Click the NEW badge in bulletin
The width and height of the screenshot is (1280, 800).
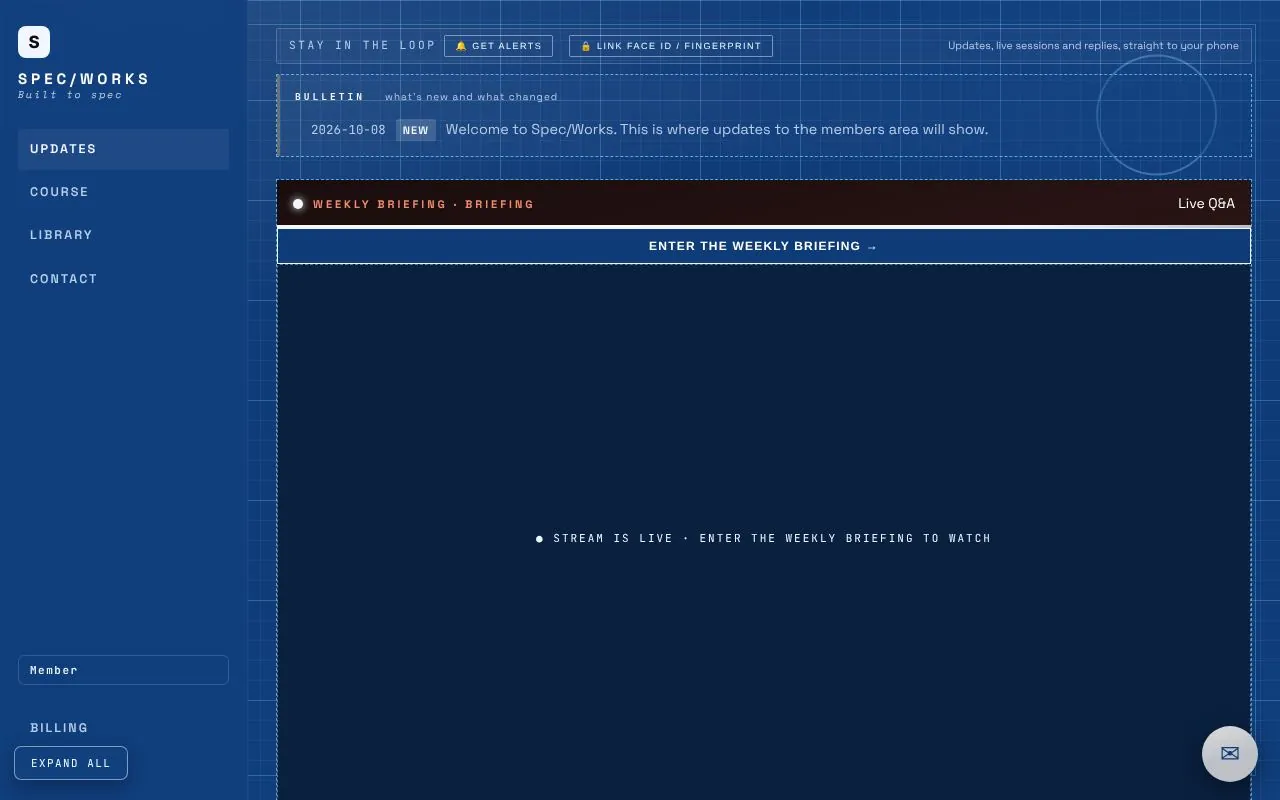(x=416, y=130)
